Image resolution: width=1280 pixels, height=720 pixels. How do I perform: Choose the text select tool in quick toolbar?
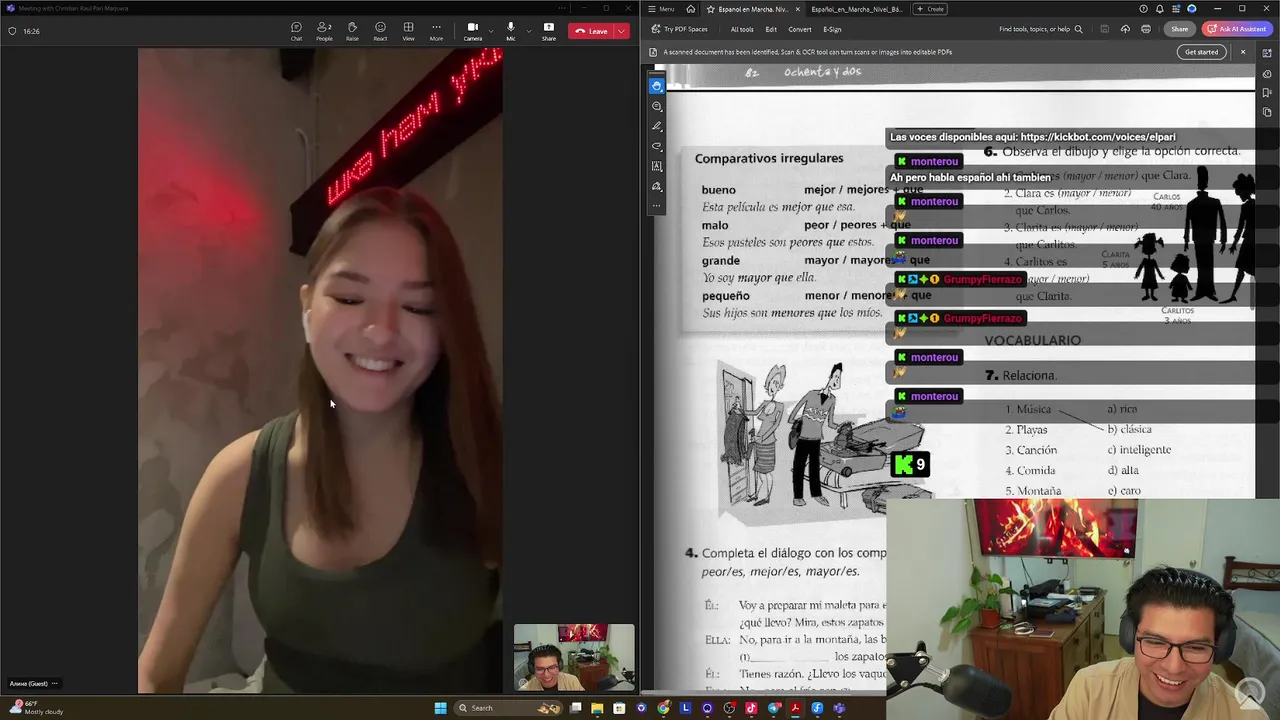pos(657,166)
